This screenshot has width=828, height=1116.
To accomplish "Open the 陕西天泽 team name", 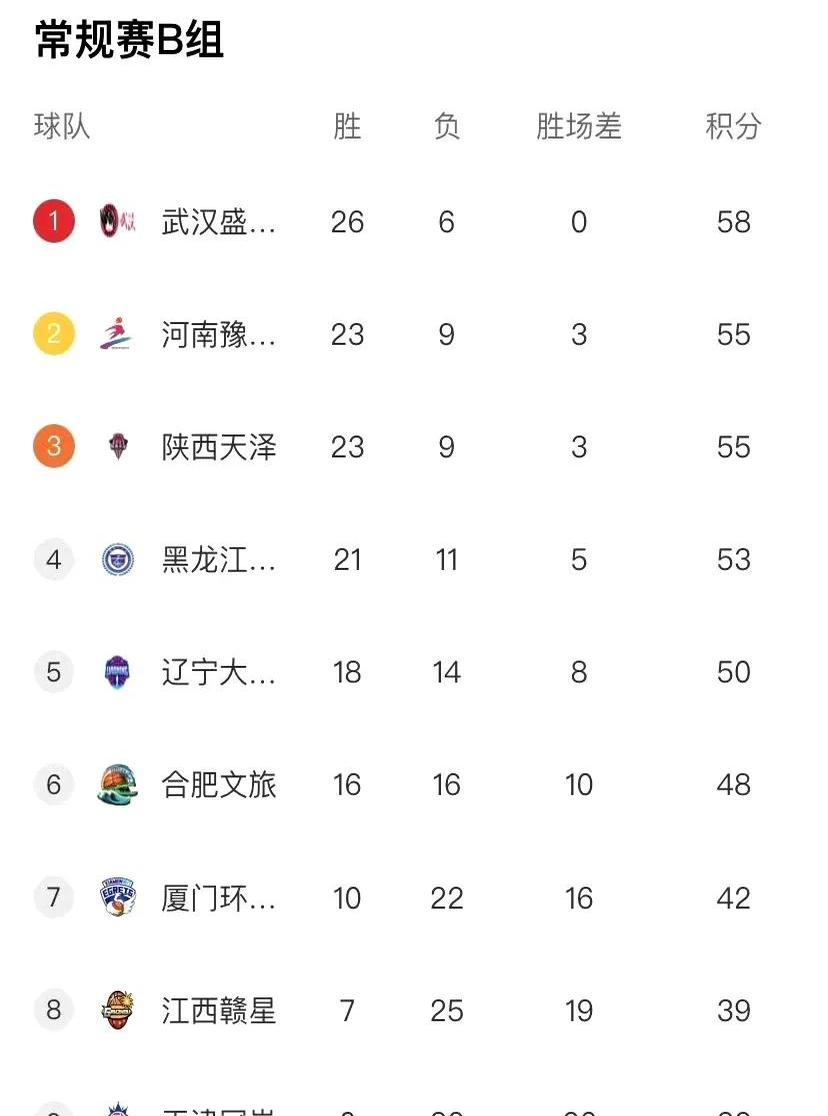I will click(x=219, y=447).
